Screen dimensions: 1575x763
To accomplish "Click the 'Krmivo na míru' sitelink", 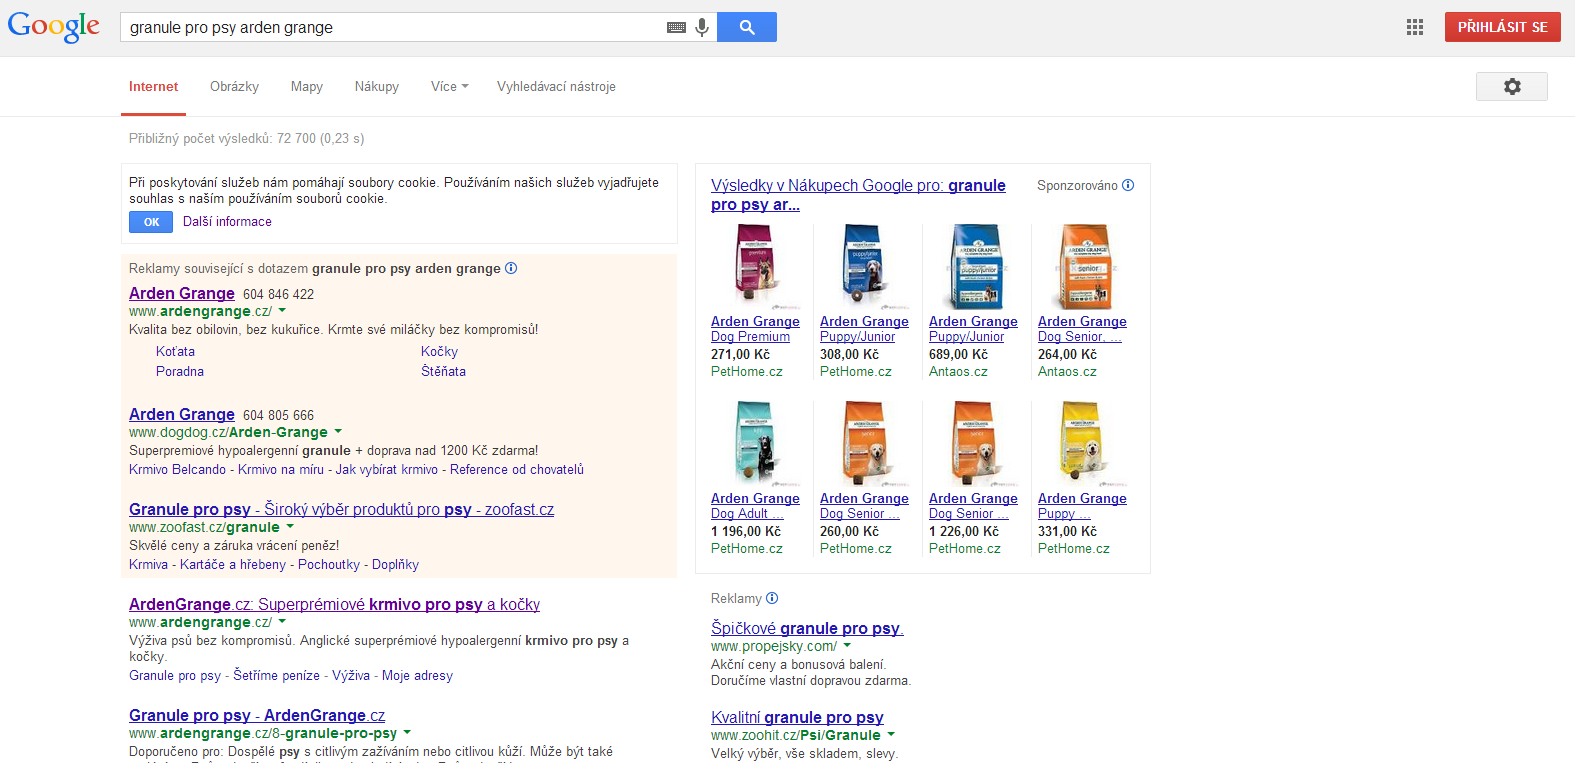I will tap(281, 470).
